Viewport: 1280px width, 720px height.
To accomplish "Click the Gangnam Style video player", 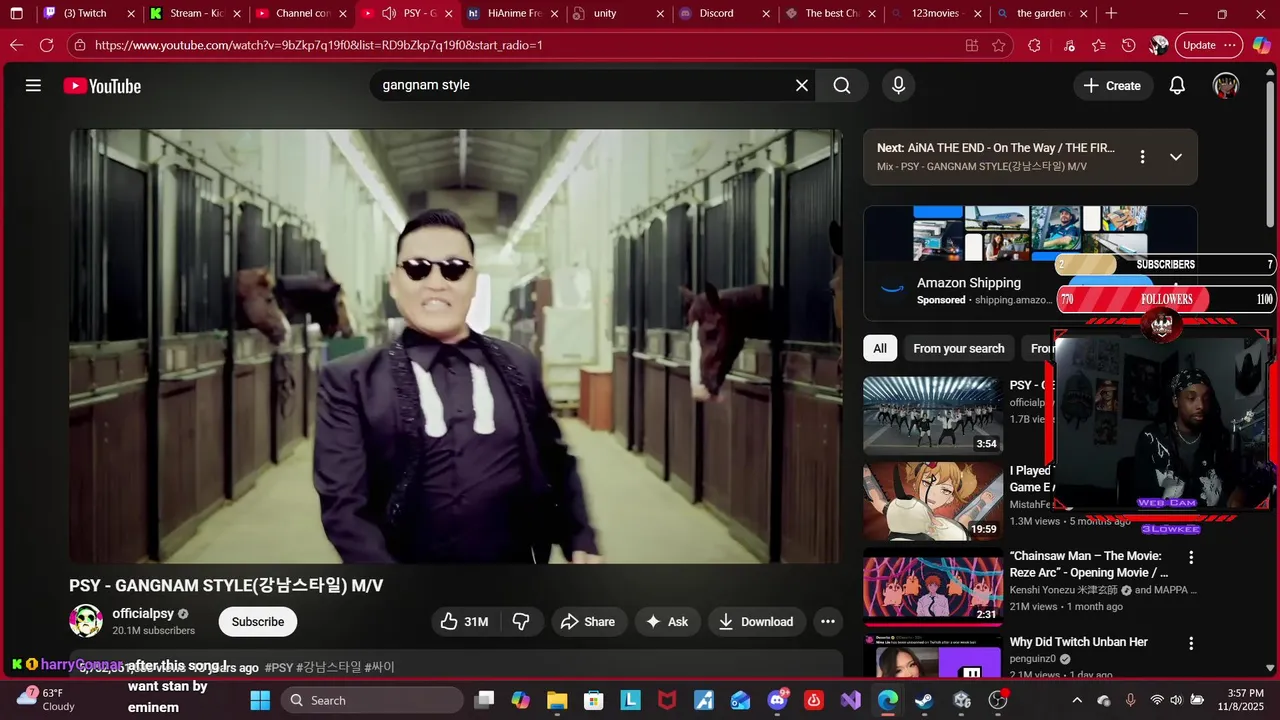I will tap(456, 346).
